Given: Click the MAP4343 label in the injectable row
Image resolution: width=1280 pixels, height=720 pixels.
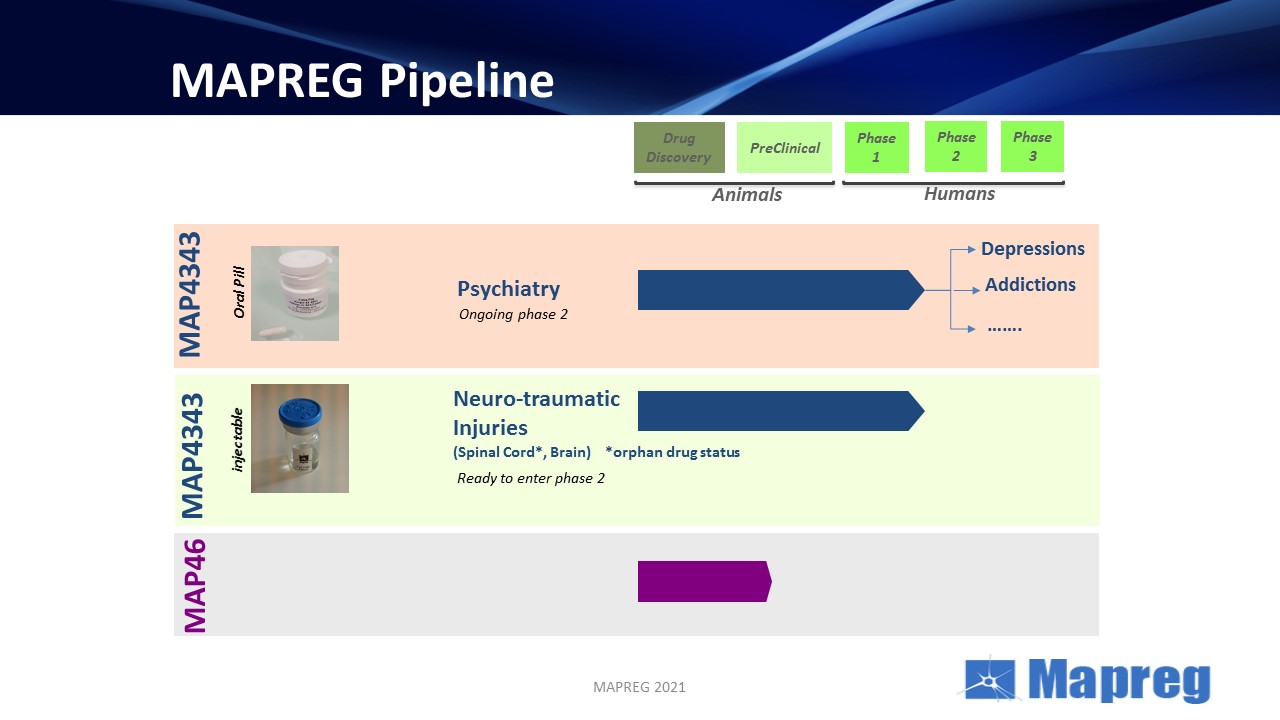Looking at the screenshot, I should tap(191, 455).
